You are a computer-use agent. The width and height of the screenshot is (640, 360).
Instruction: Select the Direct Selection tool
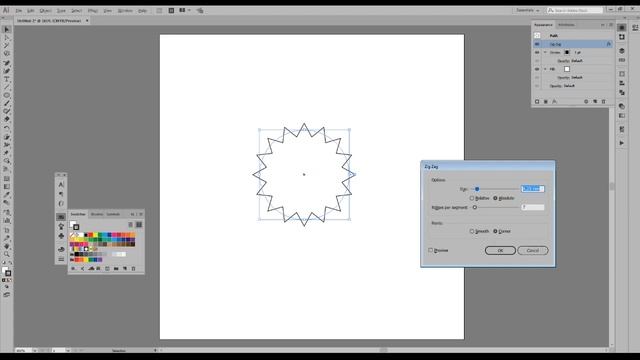click(7, 38)
